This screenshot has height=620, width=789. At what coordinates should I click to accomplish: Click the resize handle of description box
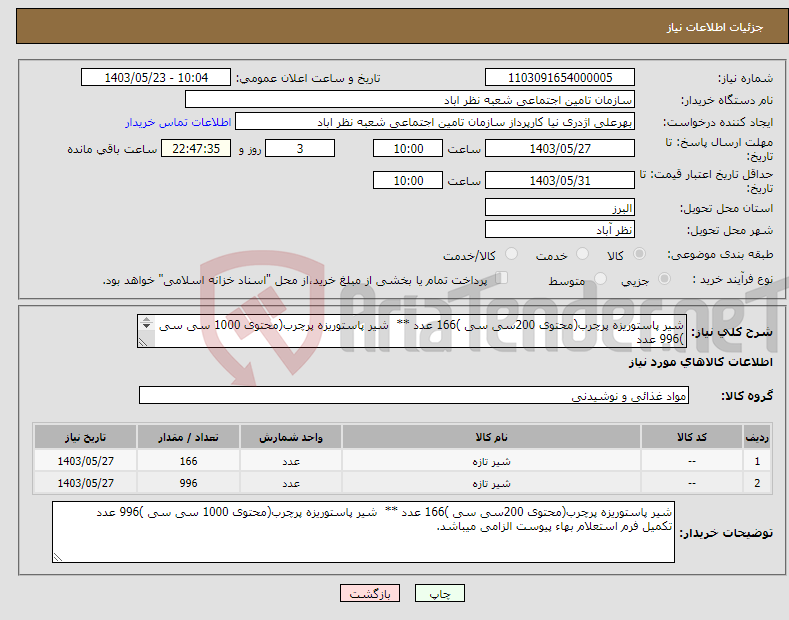click(143, 342)
